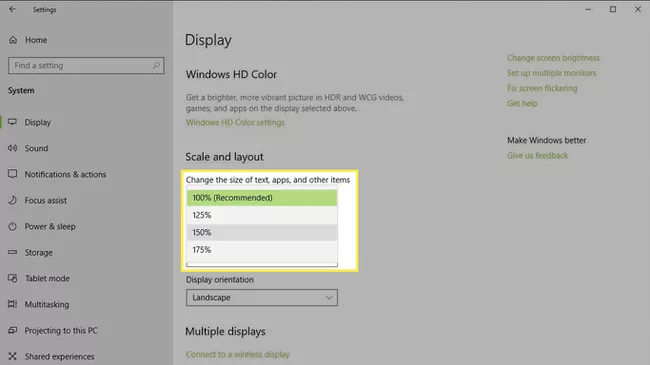Click the Display page heading
650x365 pixels.
click(208, 40)
